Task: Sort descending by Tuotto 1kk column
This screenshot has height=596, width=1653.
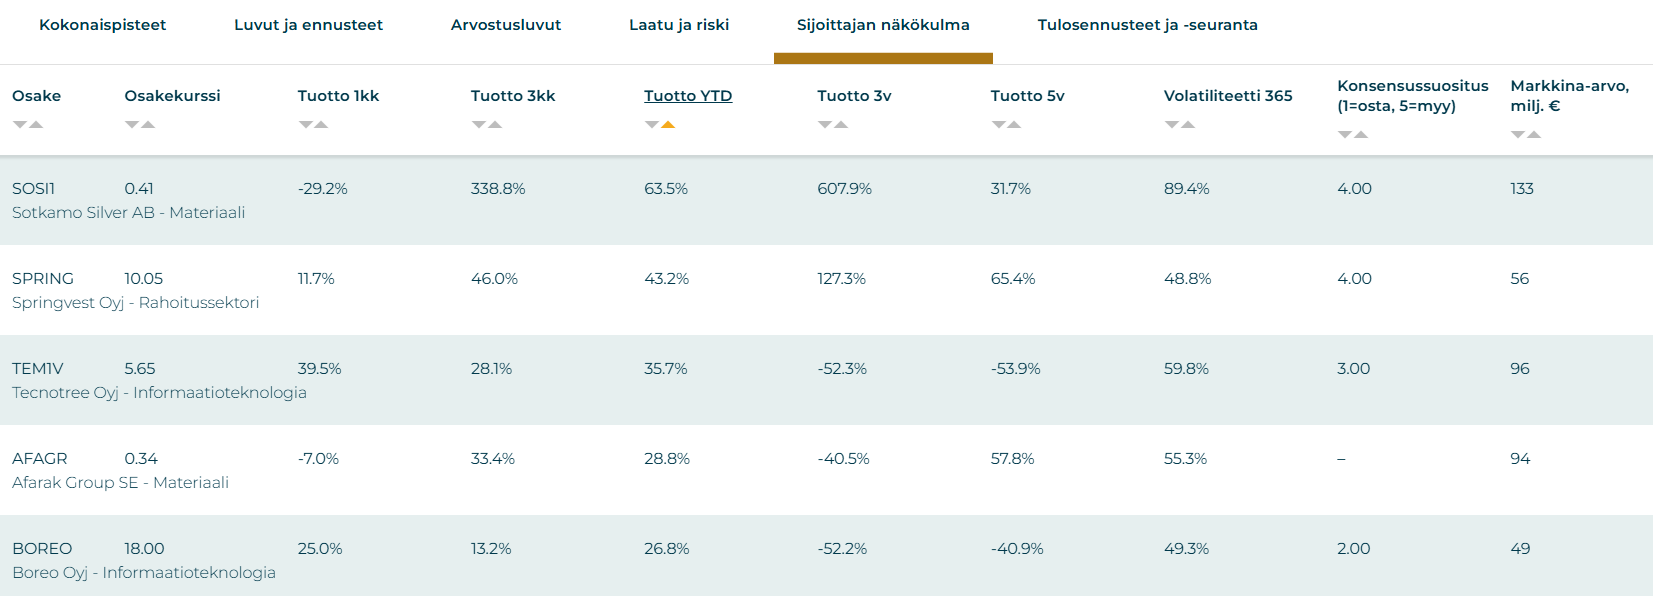Action: coord(306,125)
